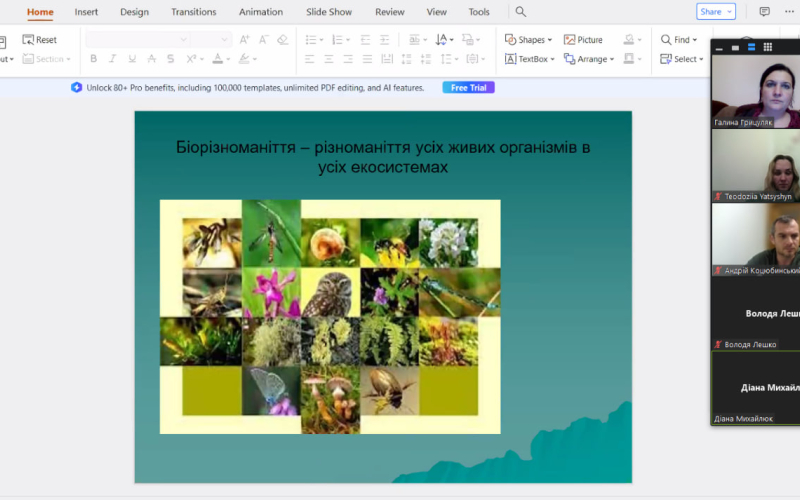Click the decrease font size icon

[263, 39]
